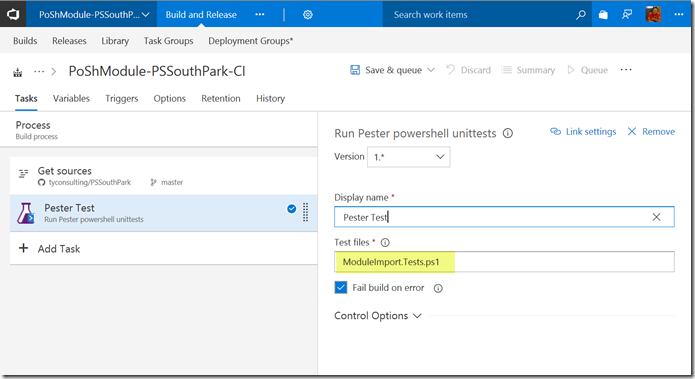Switch to the Retention tab
The height and width of the screenshot is (379, 695).
221,98
